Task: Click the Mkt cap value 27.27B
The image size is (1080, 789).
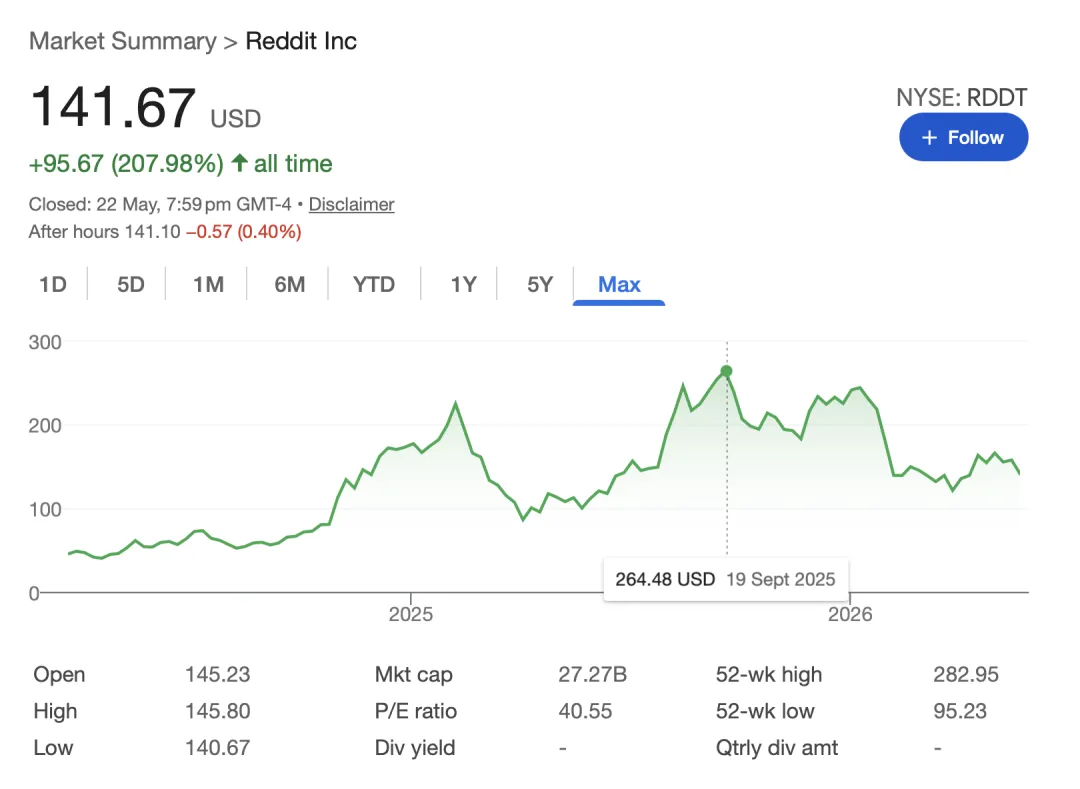Action: pos(592,674)
